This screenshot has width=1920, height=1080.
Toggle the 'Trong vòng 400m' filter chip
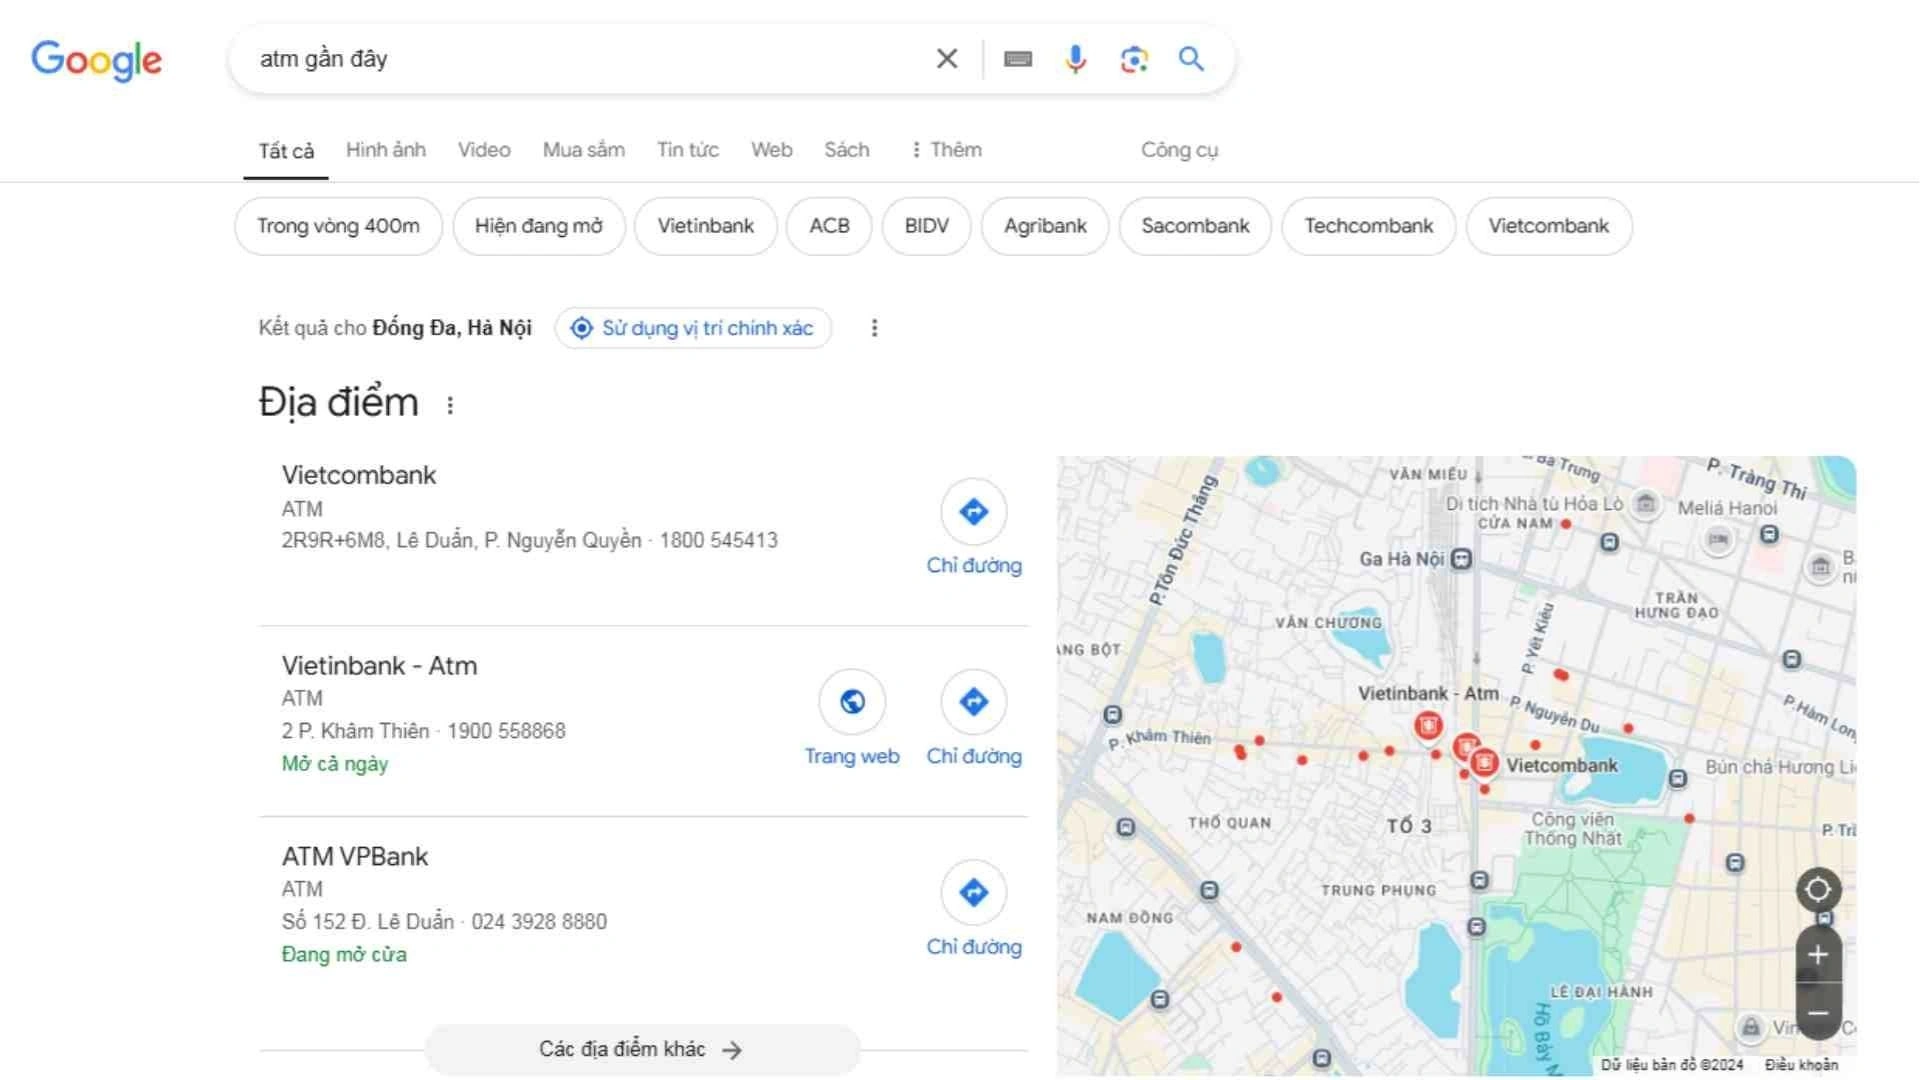338,226
